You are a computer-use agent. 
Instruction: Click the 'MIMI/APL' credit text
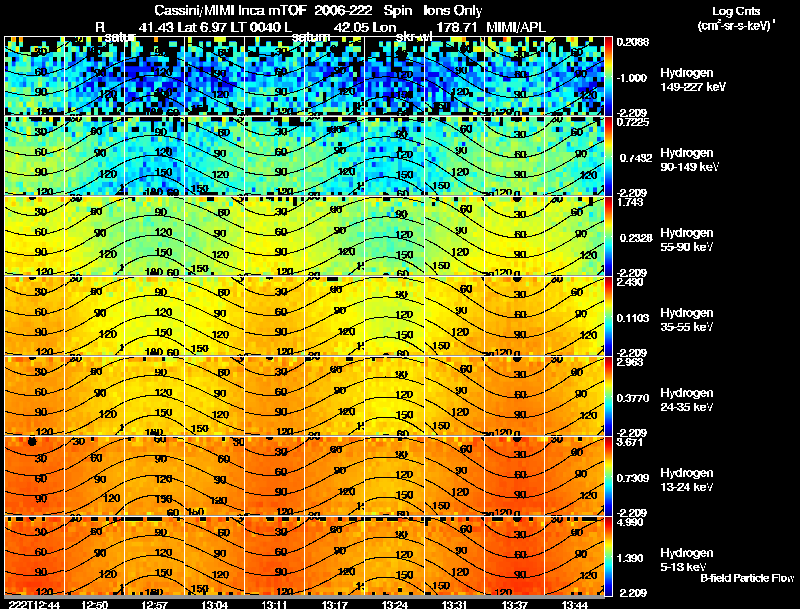(x=516, y=27)
